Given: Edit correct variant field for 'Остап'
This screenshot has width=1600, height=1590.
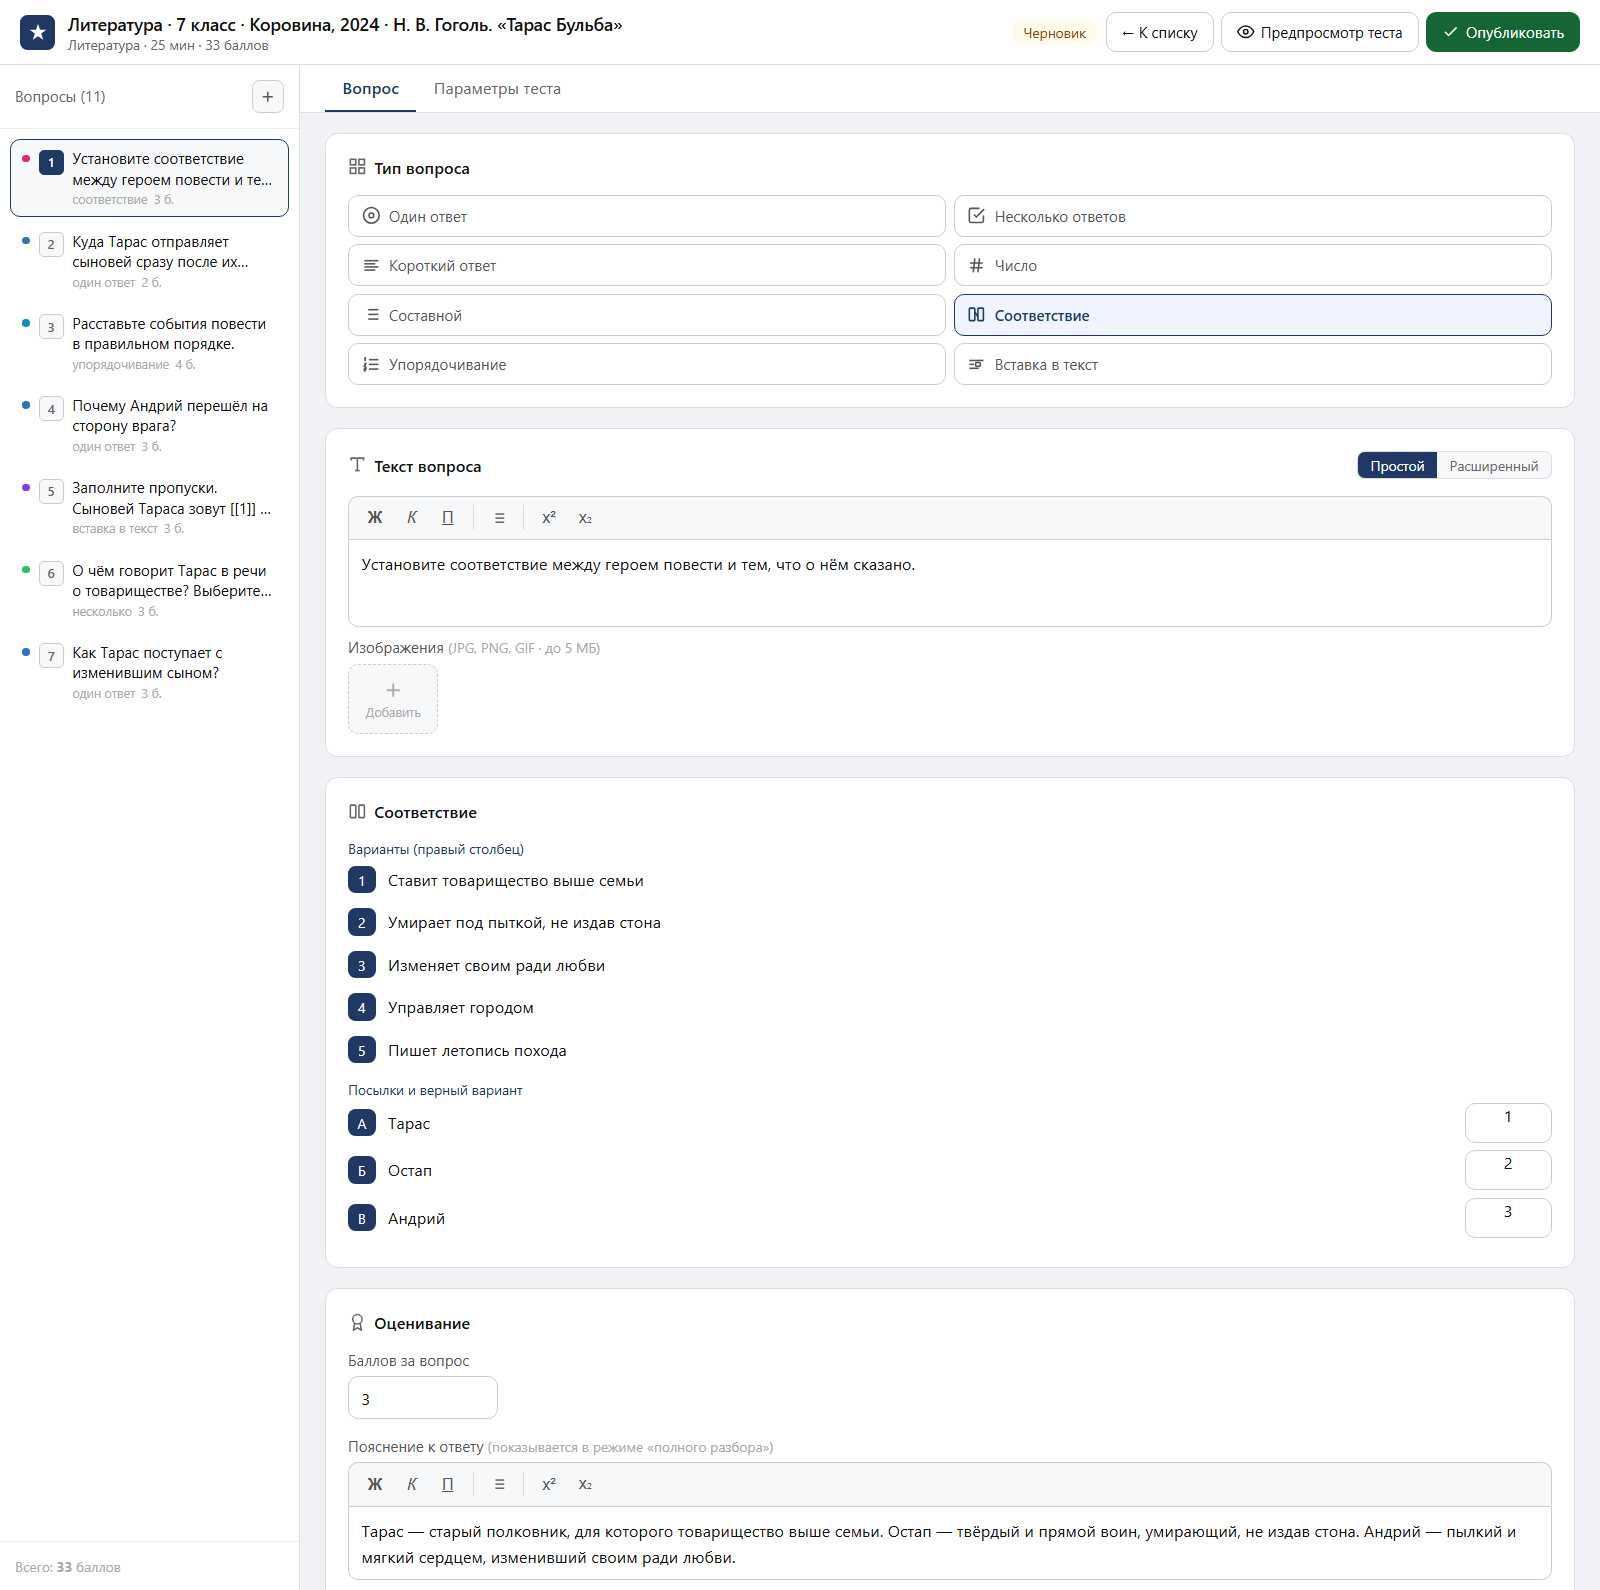Looking at the screenshot, I should click(x=1508, y=1170).
